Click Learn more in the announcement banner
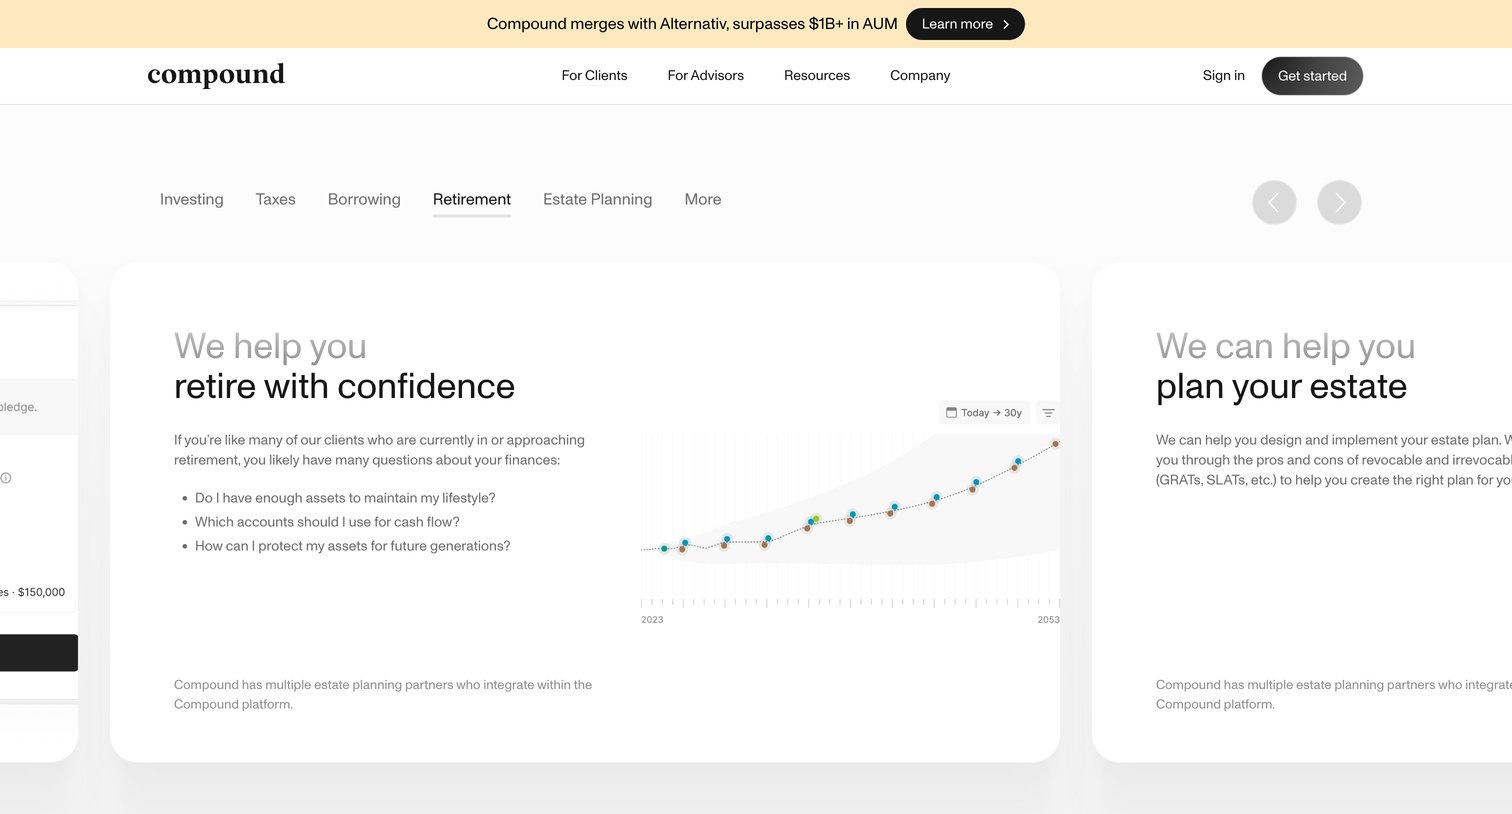This screenshot has width=1512, height=814. (x=965, y=24)
